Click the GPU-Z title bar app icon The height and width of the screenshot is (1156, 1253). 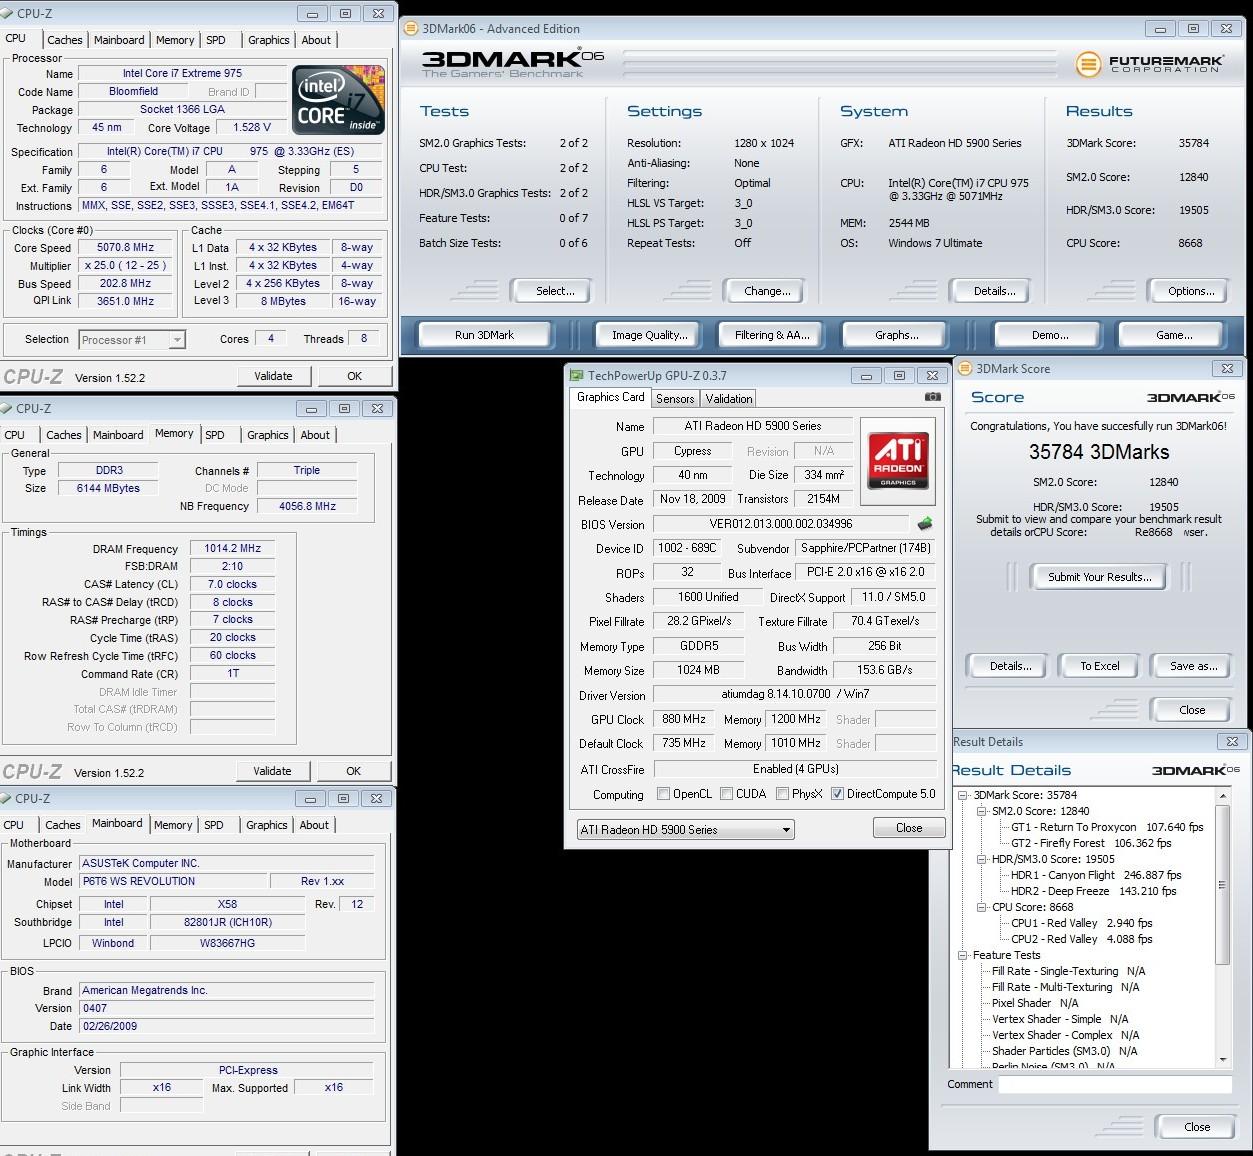[576, 376]
